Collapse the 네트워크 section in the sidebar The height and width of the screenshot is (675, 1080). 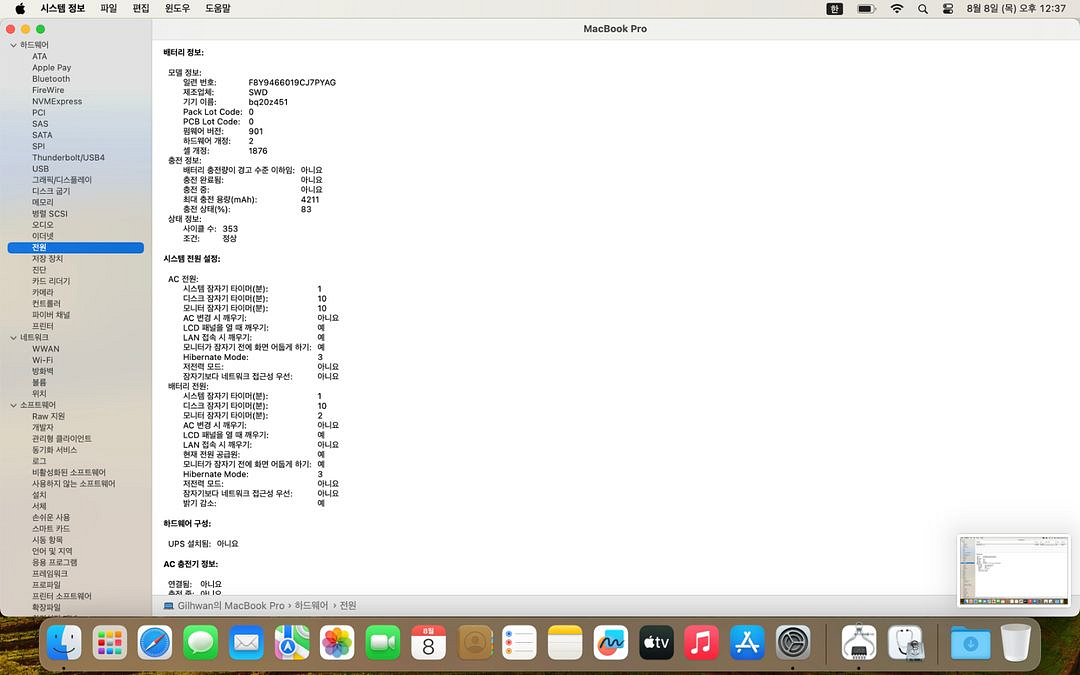(13, 338)
